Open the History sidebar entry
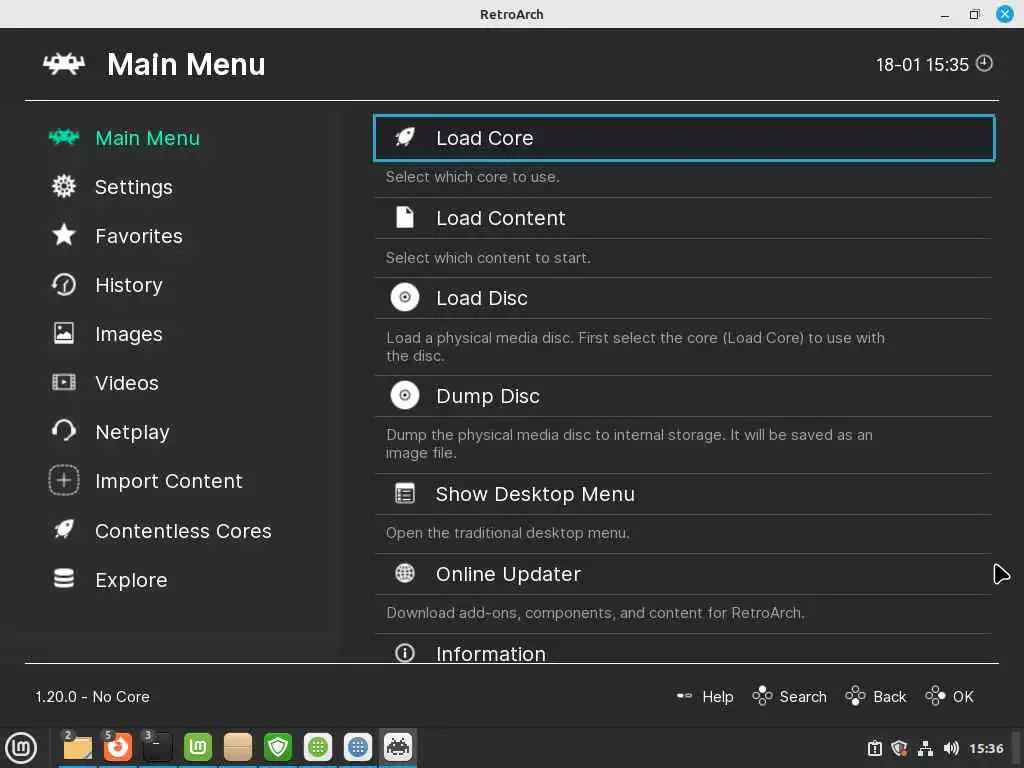Image resolution: width=1024 pixels, height=768 pixels. (129, 285)
